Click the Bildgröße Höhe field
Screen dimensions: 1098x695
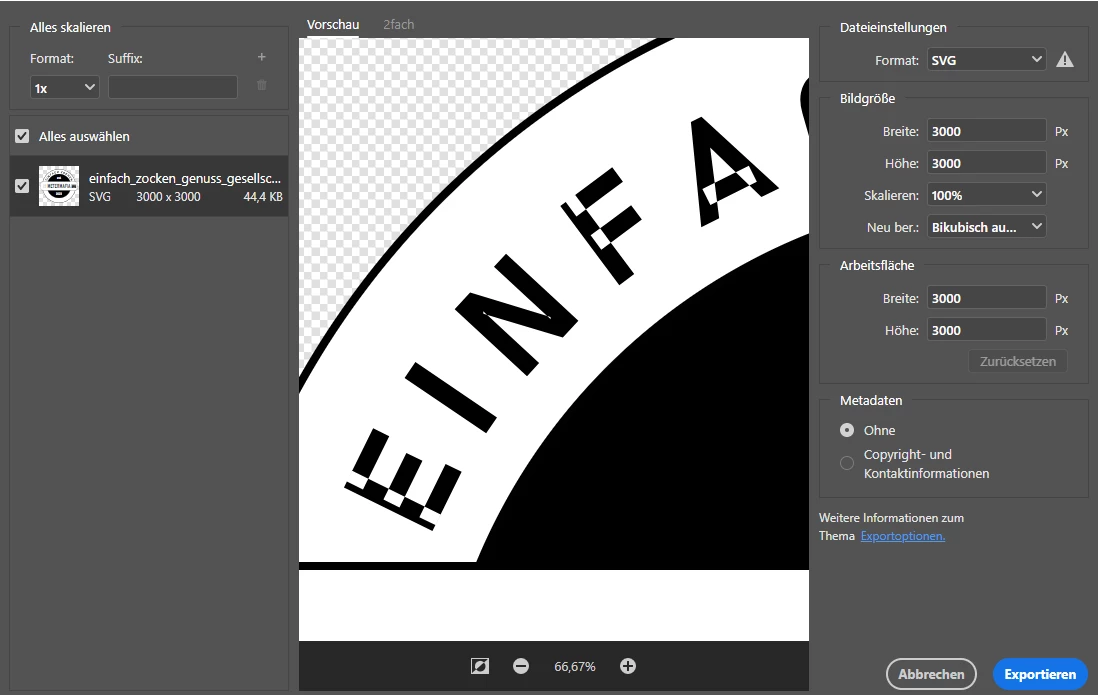986,163
